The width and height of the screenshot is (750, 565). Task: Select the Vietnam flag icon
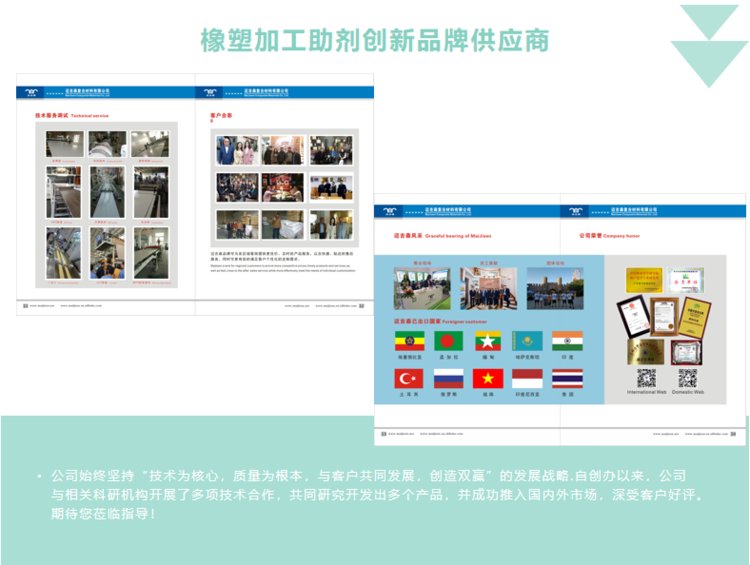tap(488, 379)
